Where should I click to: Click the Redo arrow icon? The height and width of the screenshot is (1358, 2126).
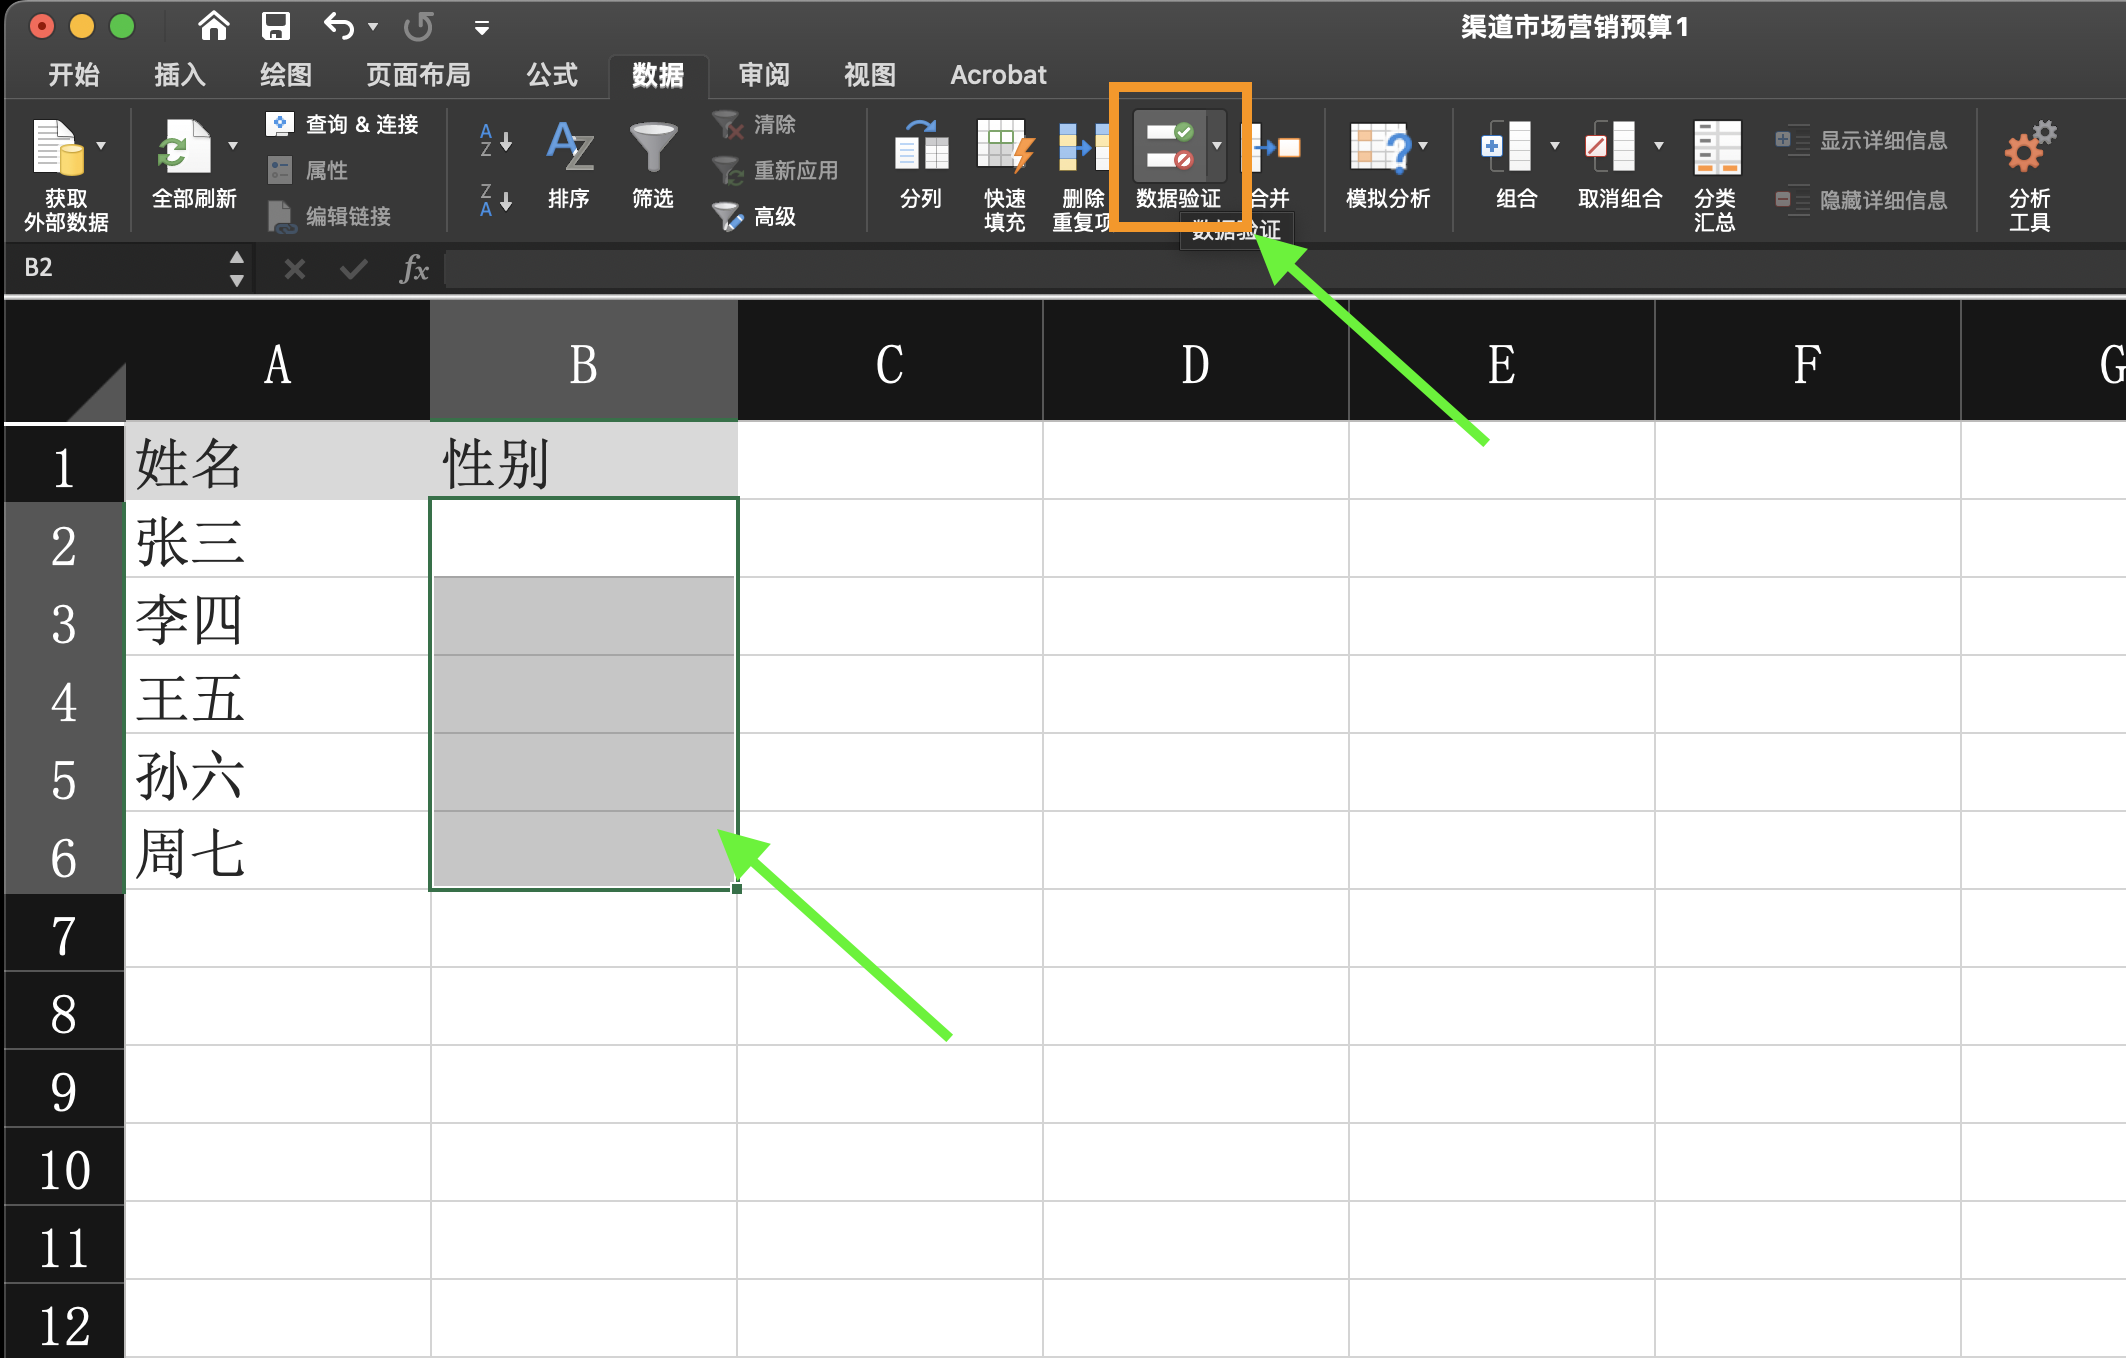(x=419, y=26)
